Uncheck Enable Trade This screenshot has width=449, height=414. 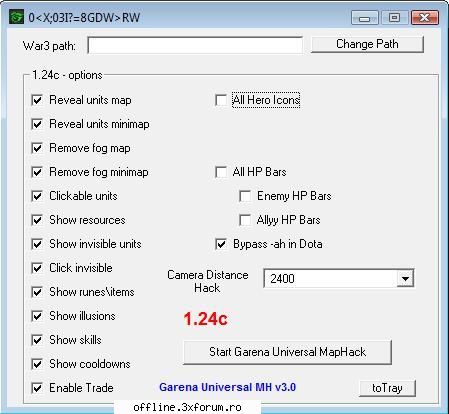tap(37, 388)
